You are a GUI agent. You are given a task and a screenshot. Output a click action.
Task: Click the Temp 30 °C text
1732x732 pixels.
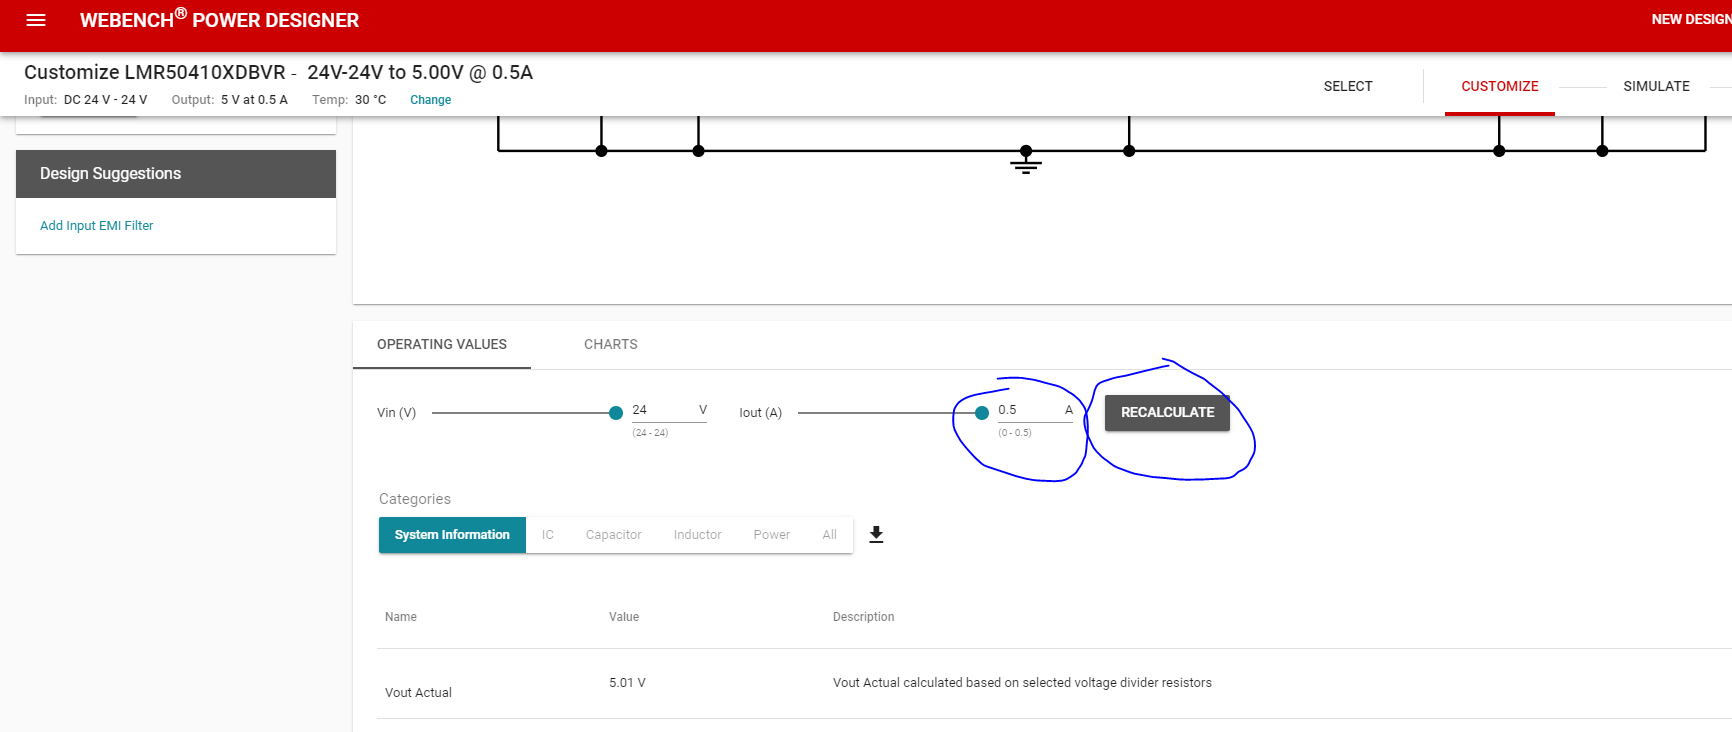tap(349, 100)
